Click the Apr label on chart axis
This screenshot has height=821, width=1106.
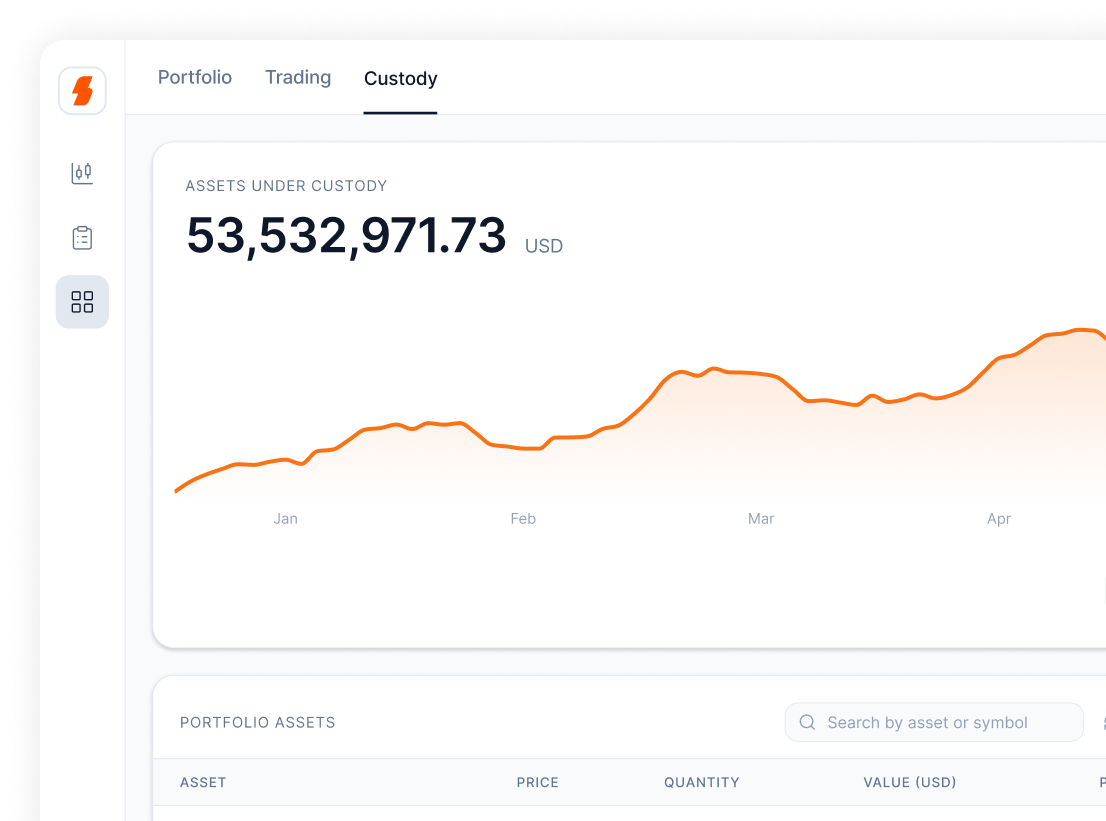999,519
